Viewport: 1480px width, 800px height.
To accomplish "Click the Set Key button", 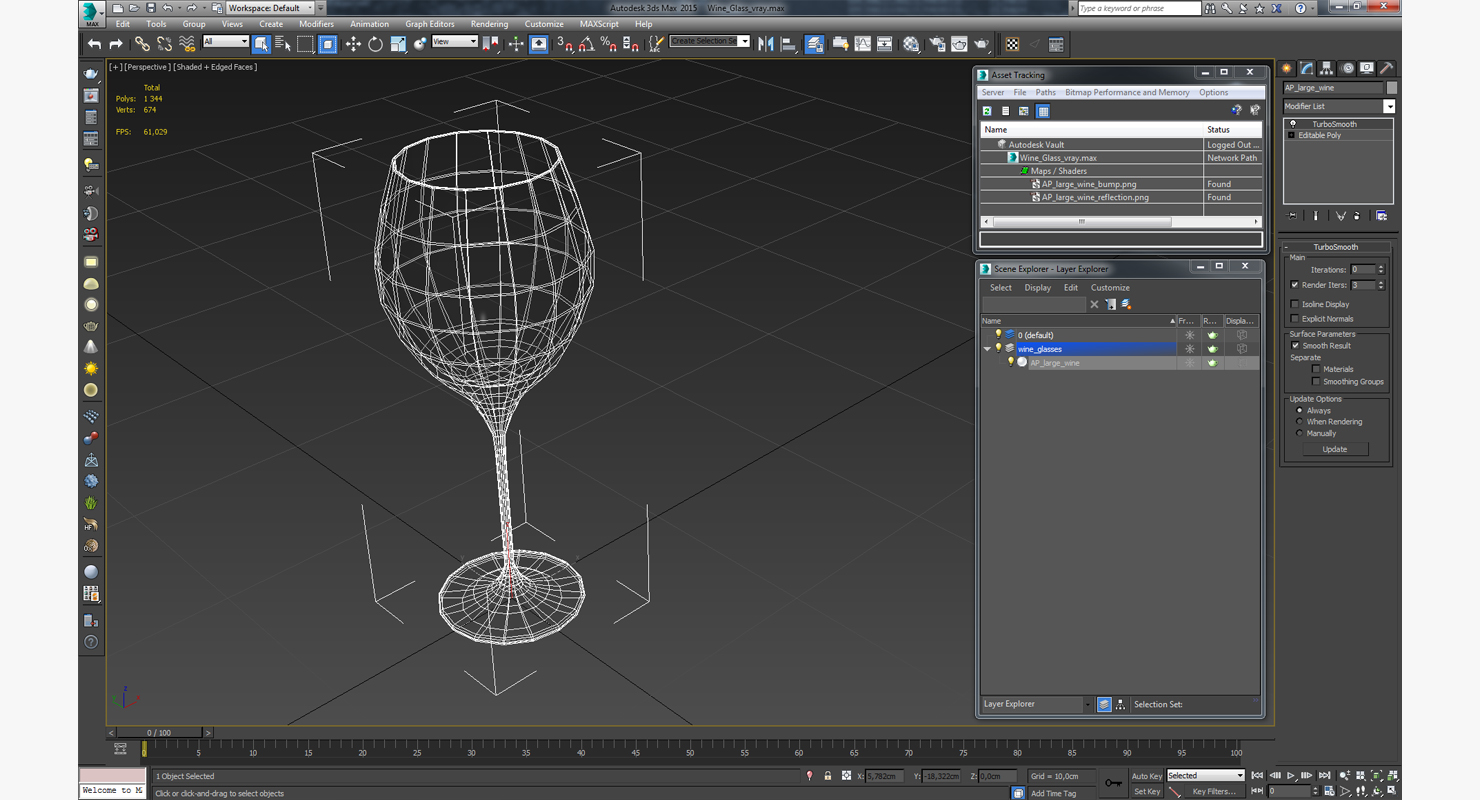I will (x=1147, y=791).
